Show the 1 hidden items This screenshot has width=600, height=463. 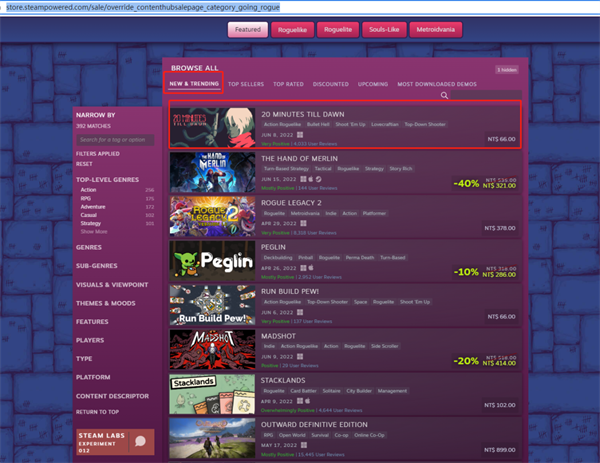[507, 70]
